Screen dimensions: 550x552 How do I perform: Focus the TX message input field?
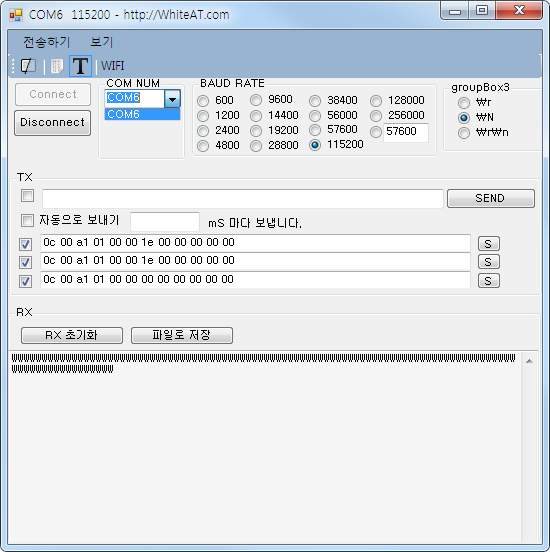tap(243, 199)
